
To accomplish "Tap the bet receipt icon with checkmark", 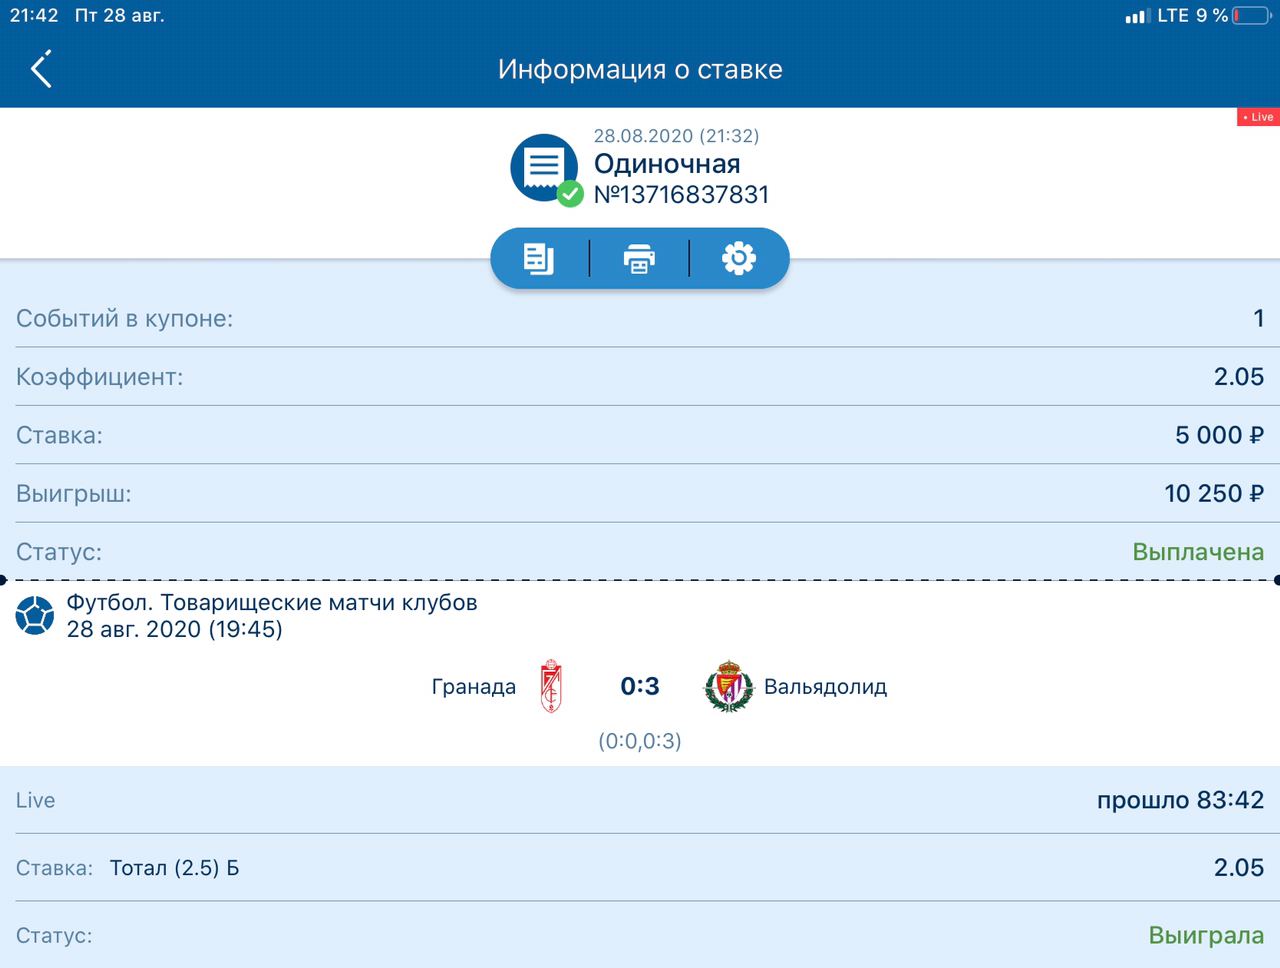I will 546,169.
